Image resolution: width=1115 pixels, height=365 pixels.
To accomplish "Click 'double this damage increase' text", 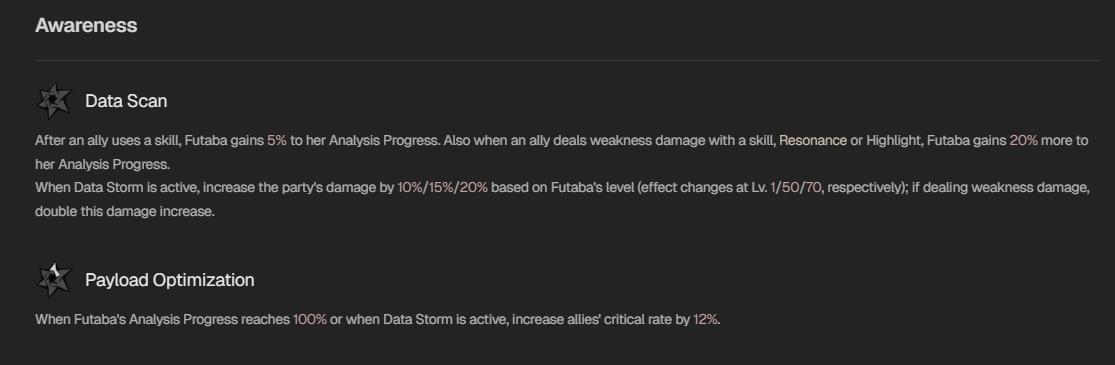I will (123, 212).
